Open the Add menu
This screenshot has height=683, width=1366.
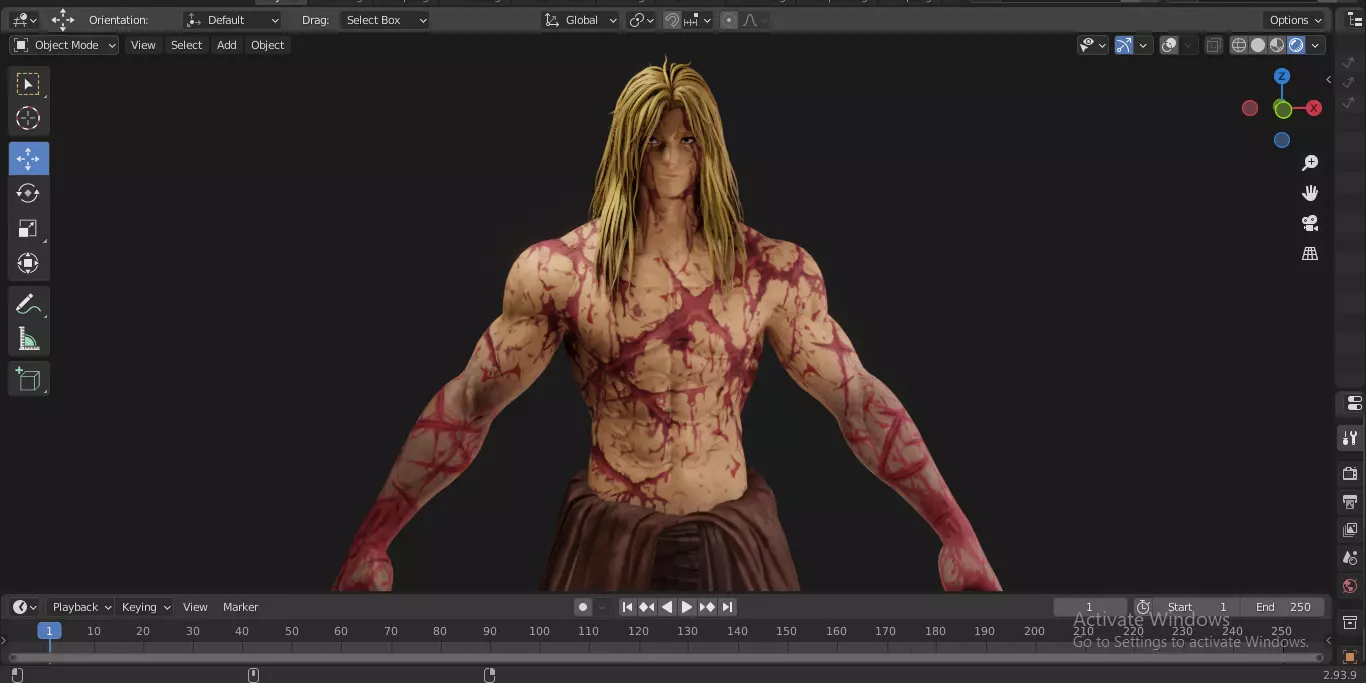pos(227,45)
